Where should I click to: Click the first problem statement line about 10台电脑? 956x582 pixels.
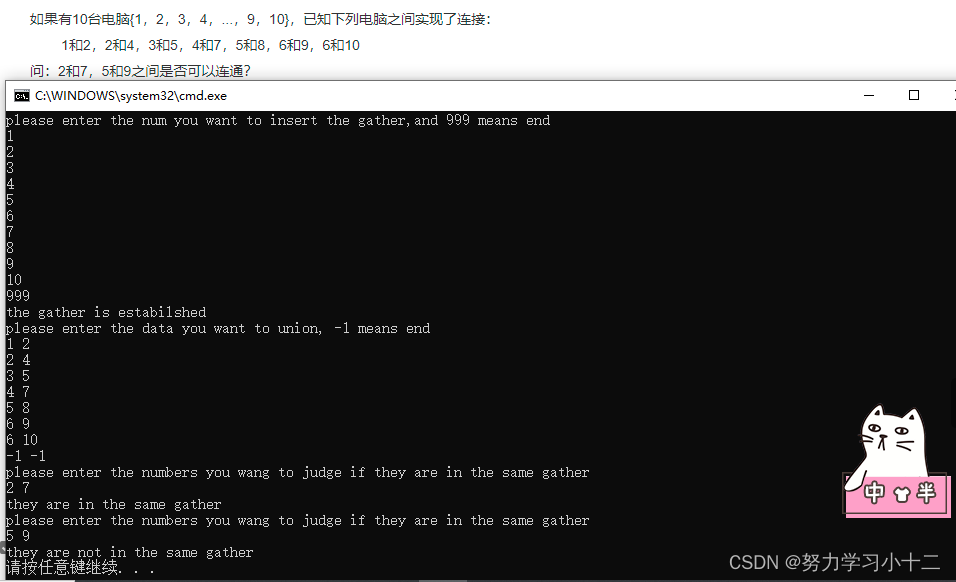[x=260, y=20]
